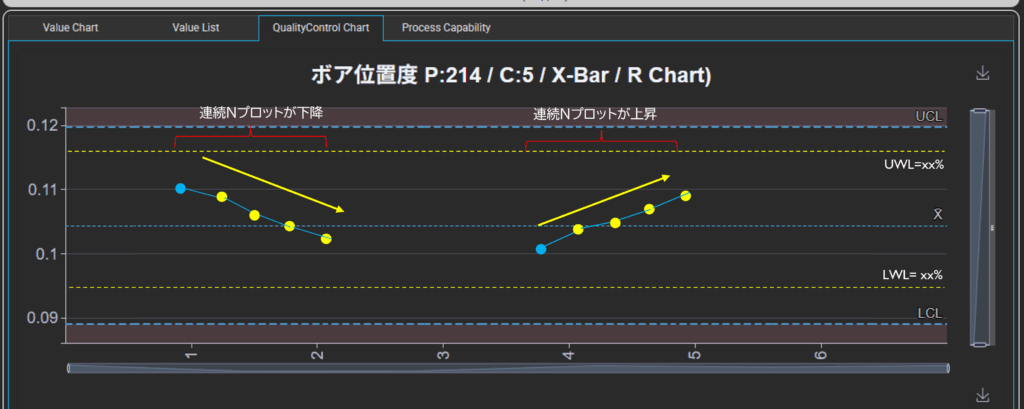Click the UWL=xx% warning limit label
Image resolution: width=1024 pixels, height=409 pixels.
click(912, 164)
